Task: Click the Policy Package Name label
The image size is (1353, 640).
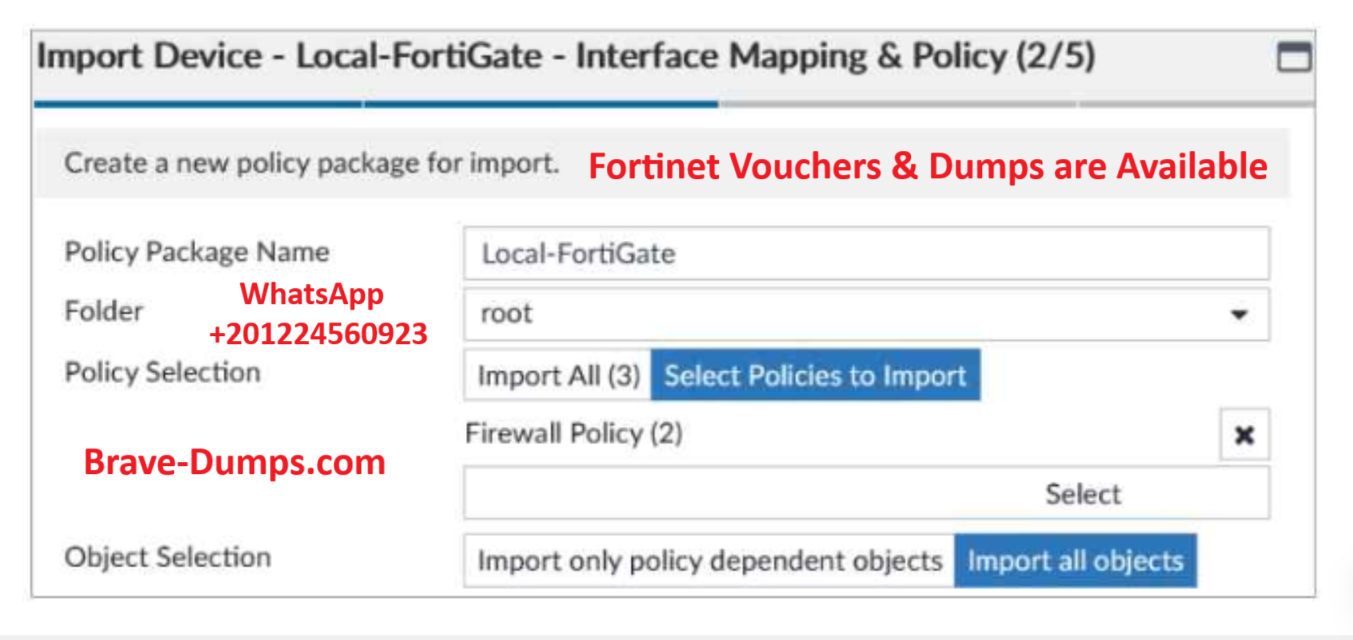Action: (x=197, y=252)
